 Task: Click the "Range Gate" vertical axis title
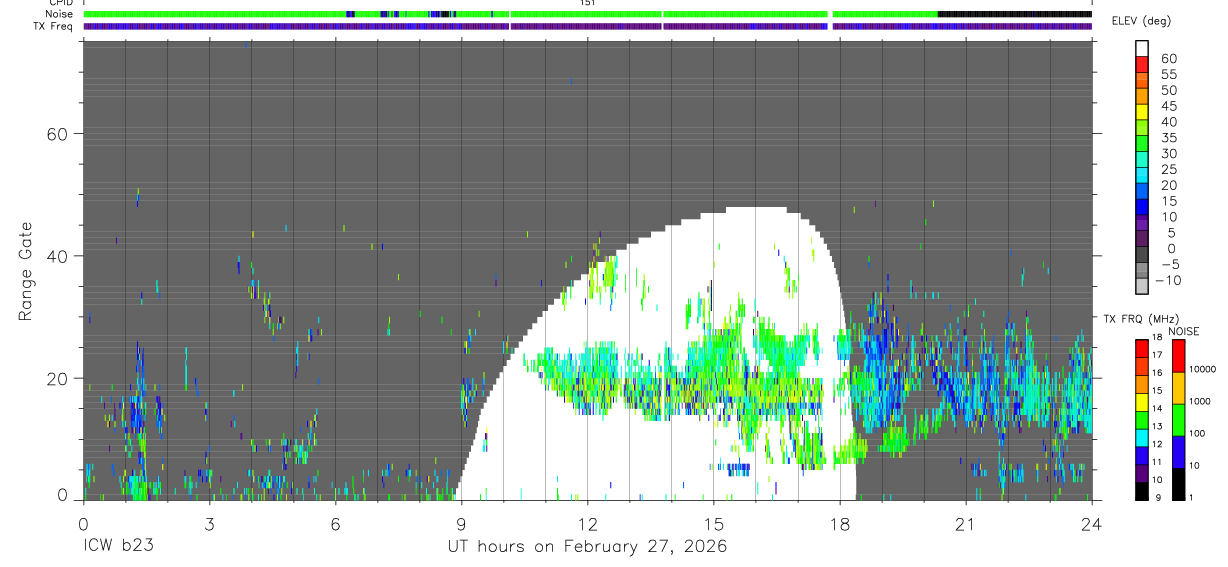click(26, 271)
